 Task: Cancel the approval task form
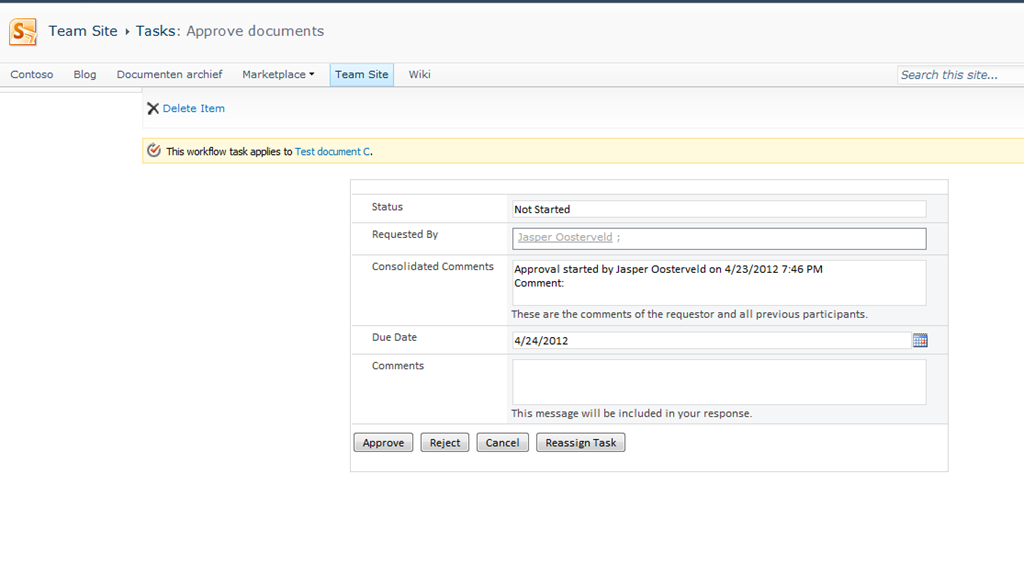(x=502, y=443)
